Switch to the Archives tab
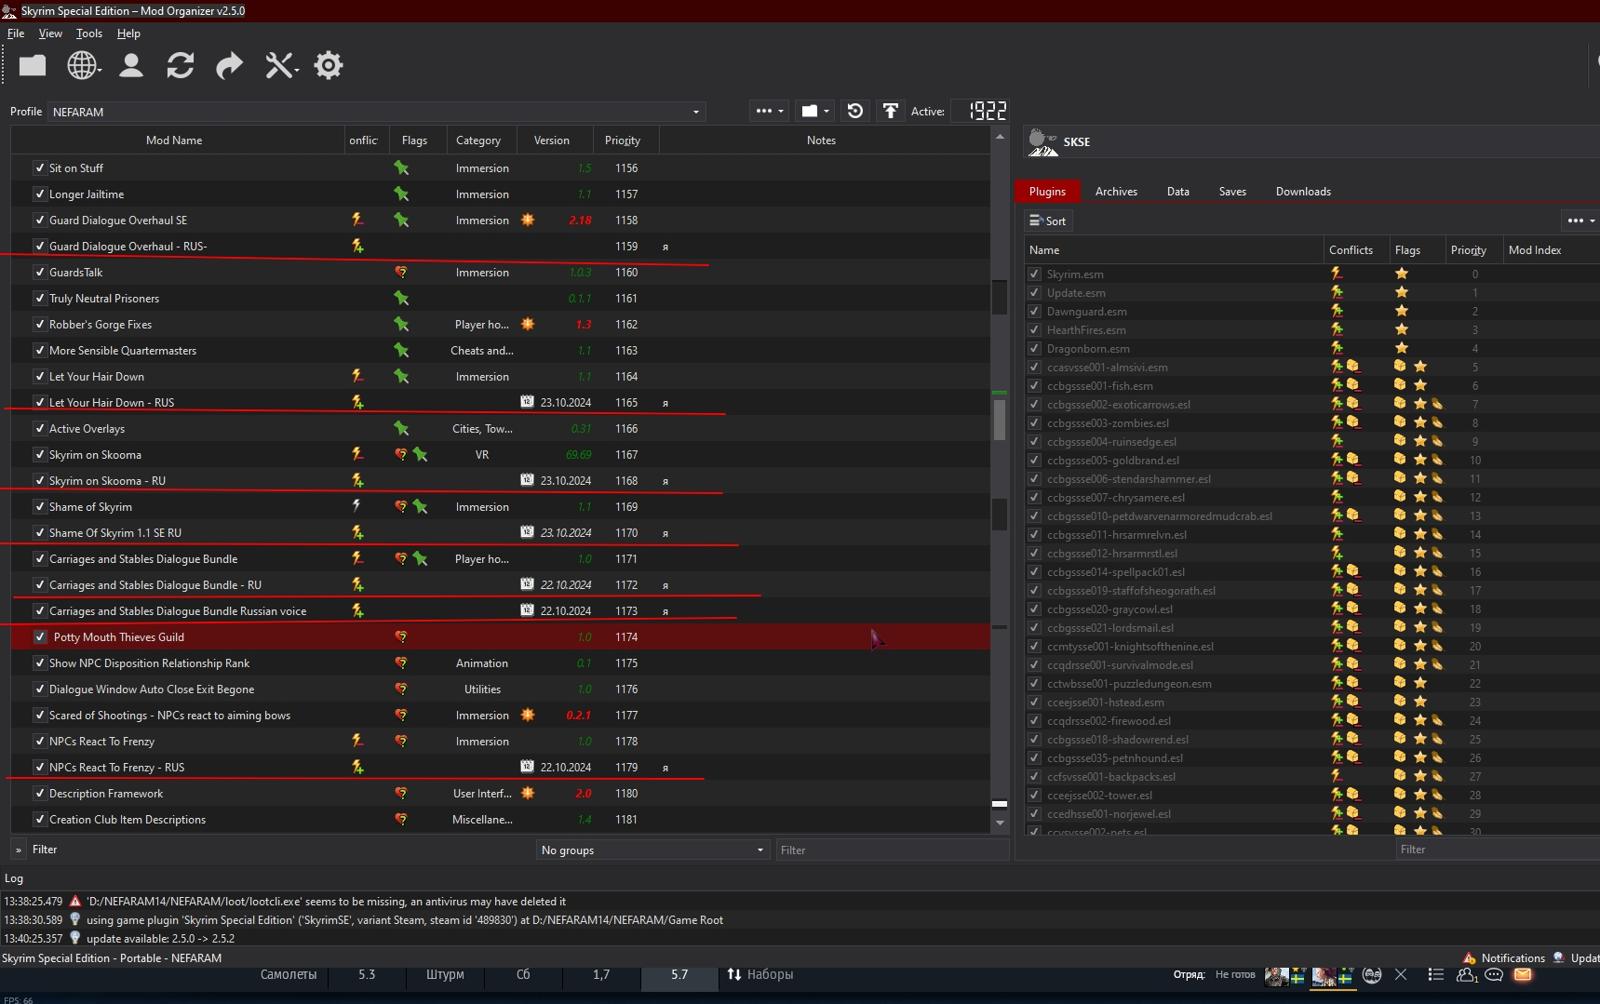 (1116, 191)
